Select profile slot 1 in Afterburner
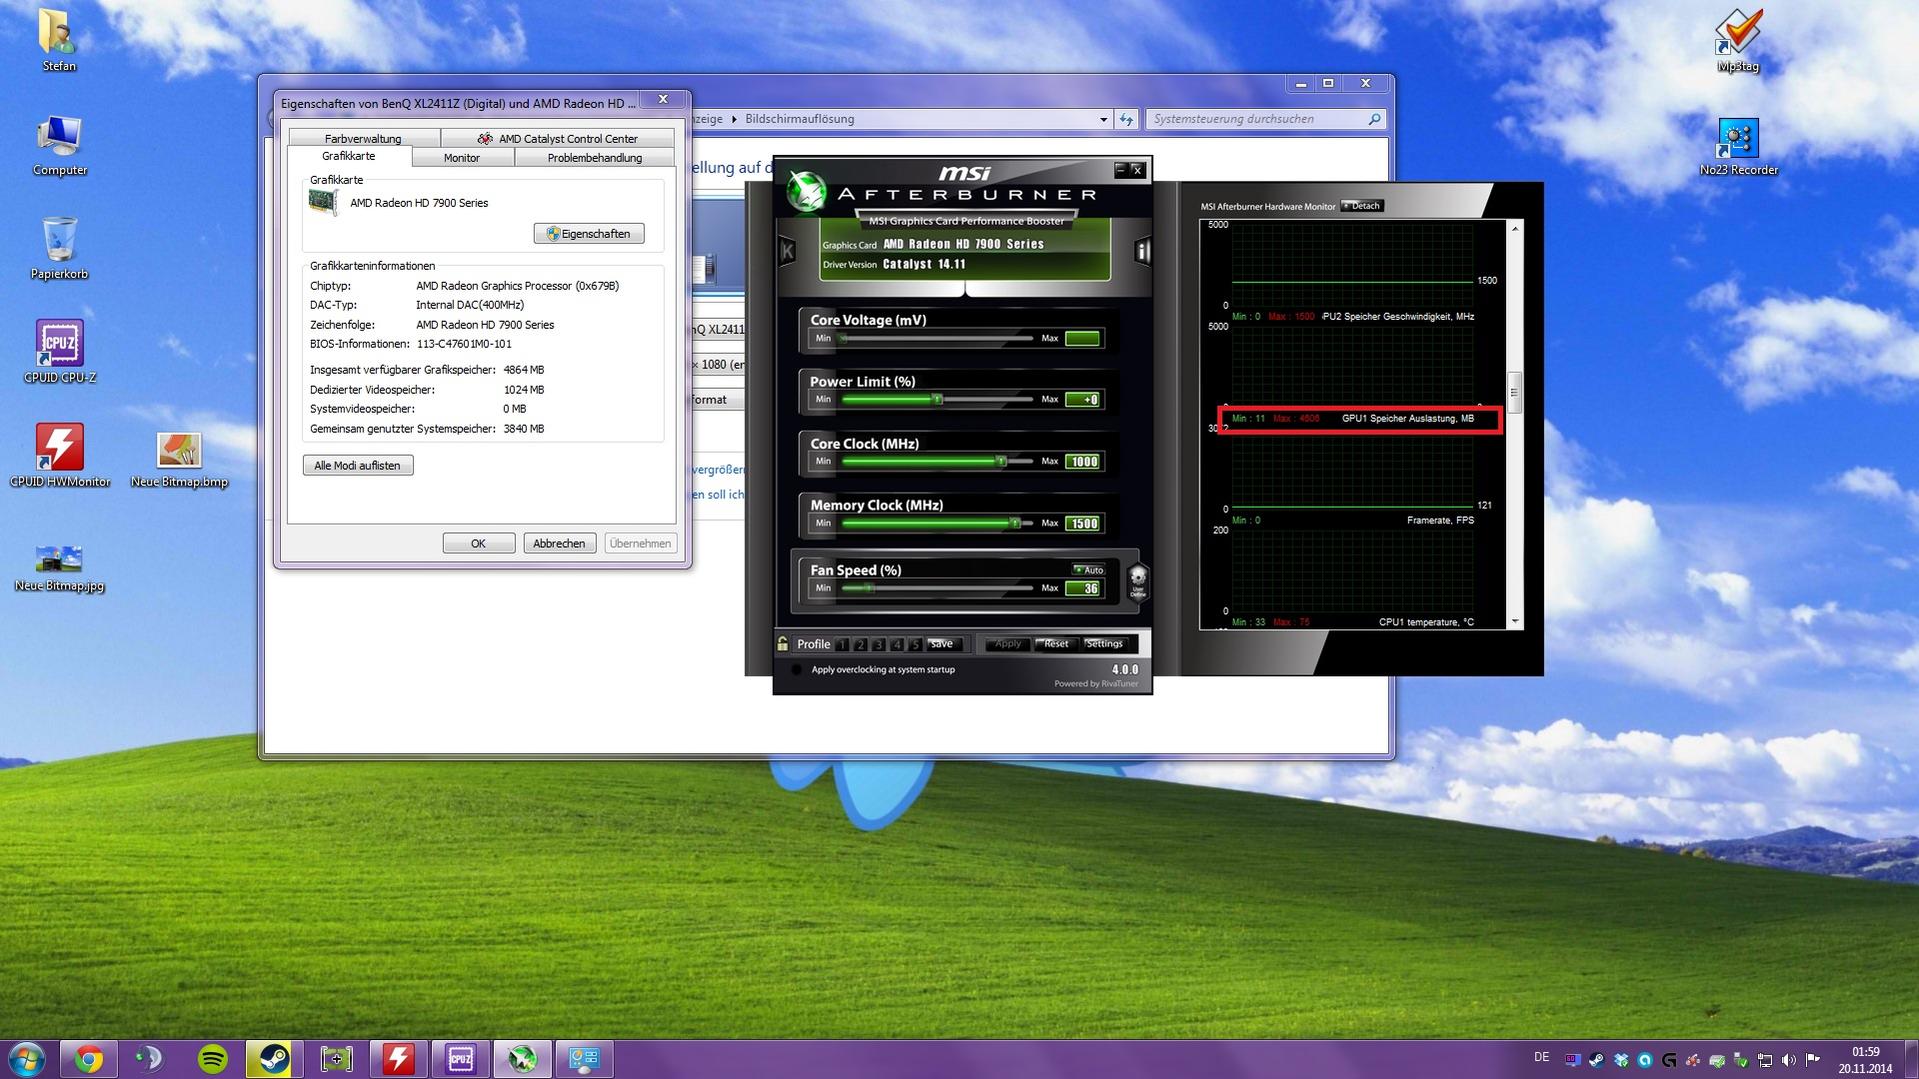This screenshot has height=1079, width=1919. coord(842,645)
